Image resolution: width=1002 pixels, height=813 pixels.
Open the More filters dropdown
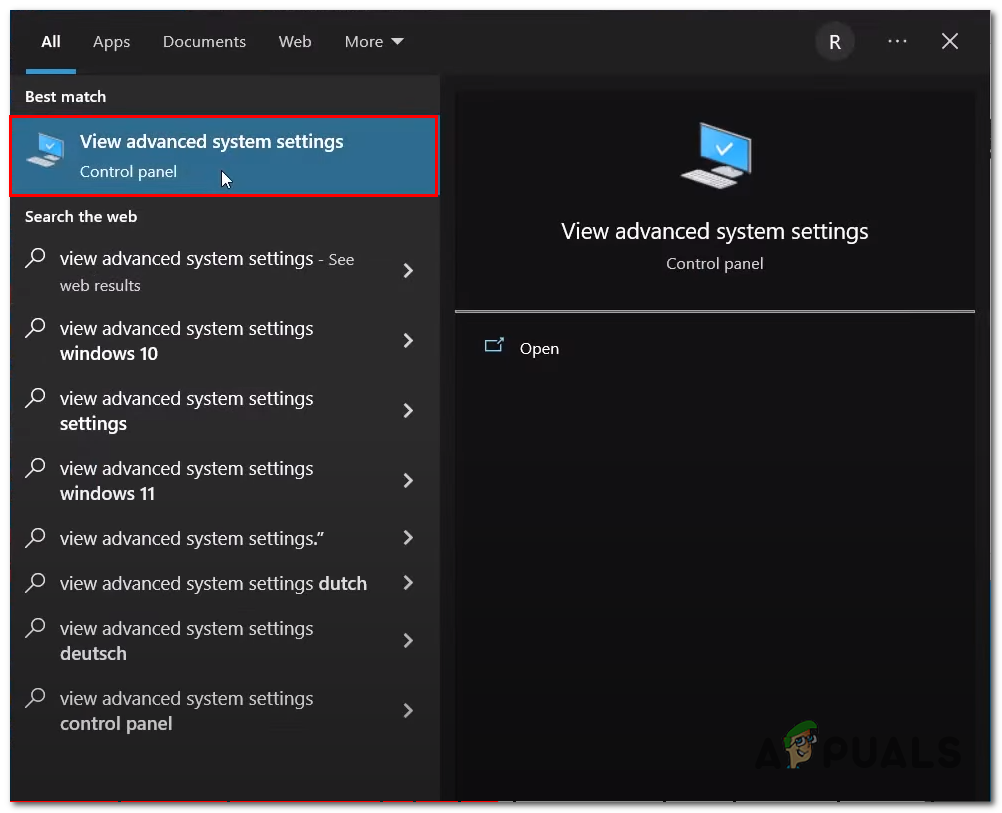click(x=374, y=41)
